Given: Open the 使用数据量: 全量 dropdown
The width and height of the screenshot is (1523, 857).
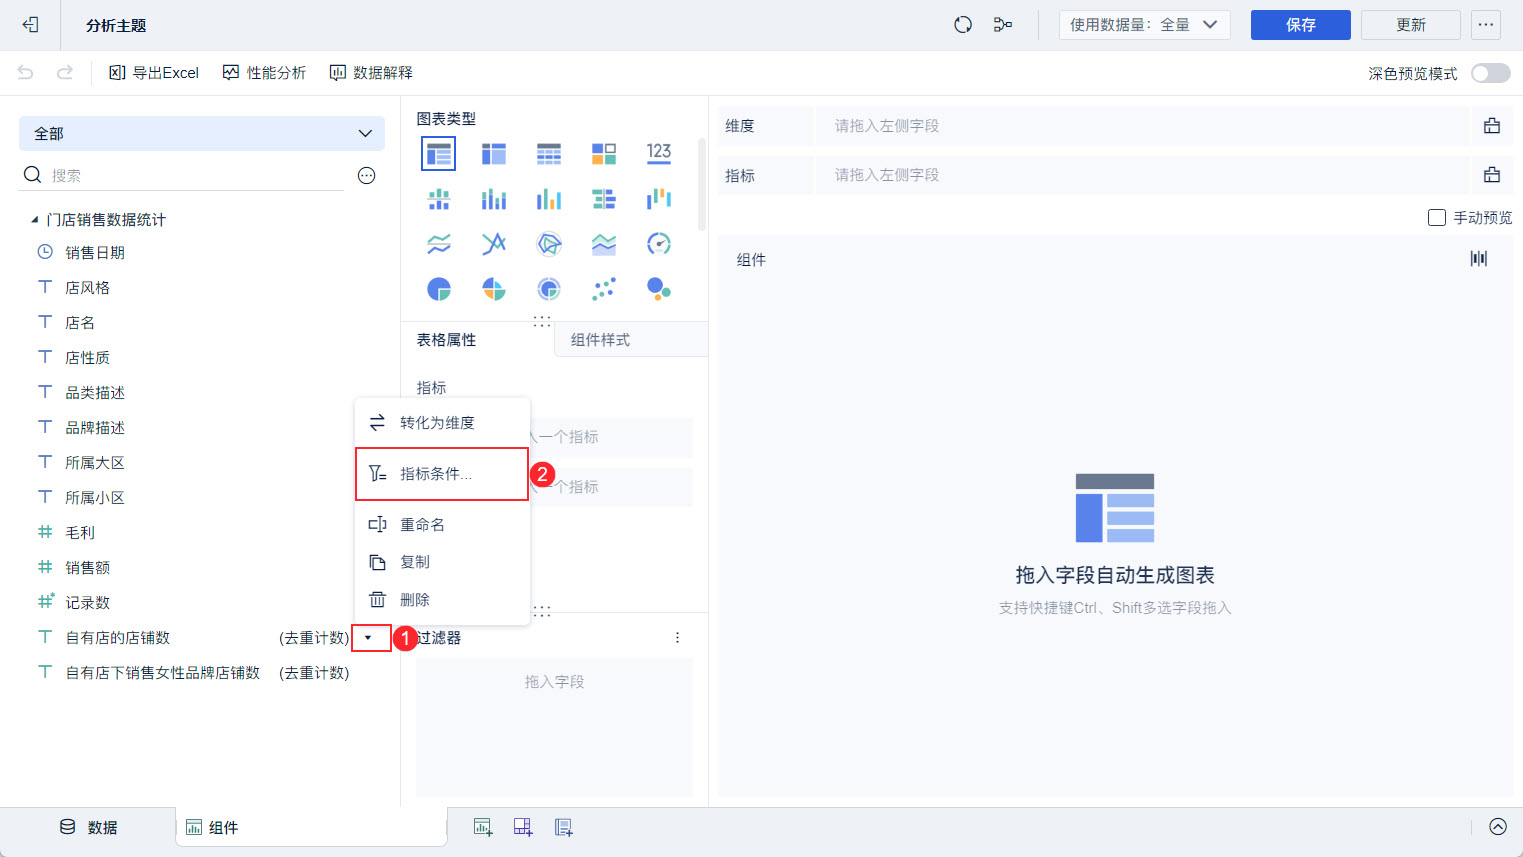Looking at the screenshot, I should (1144, 25).
